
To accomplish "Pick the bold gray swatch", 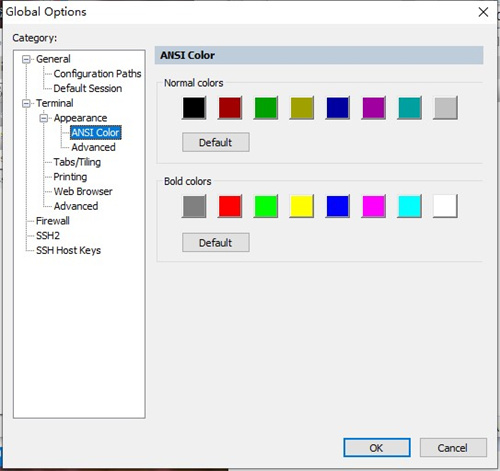I will coord(194,206).
